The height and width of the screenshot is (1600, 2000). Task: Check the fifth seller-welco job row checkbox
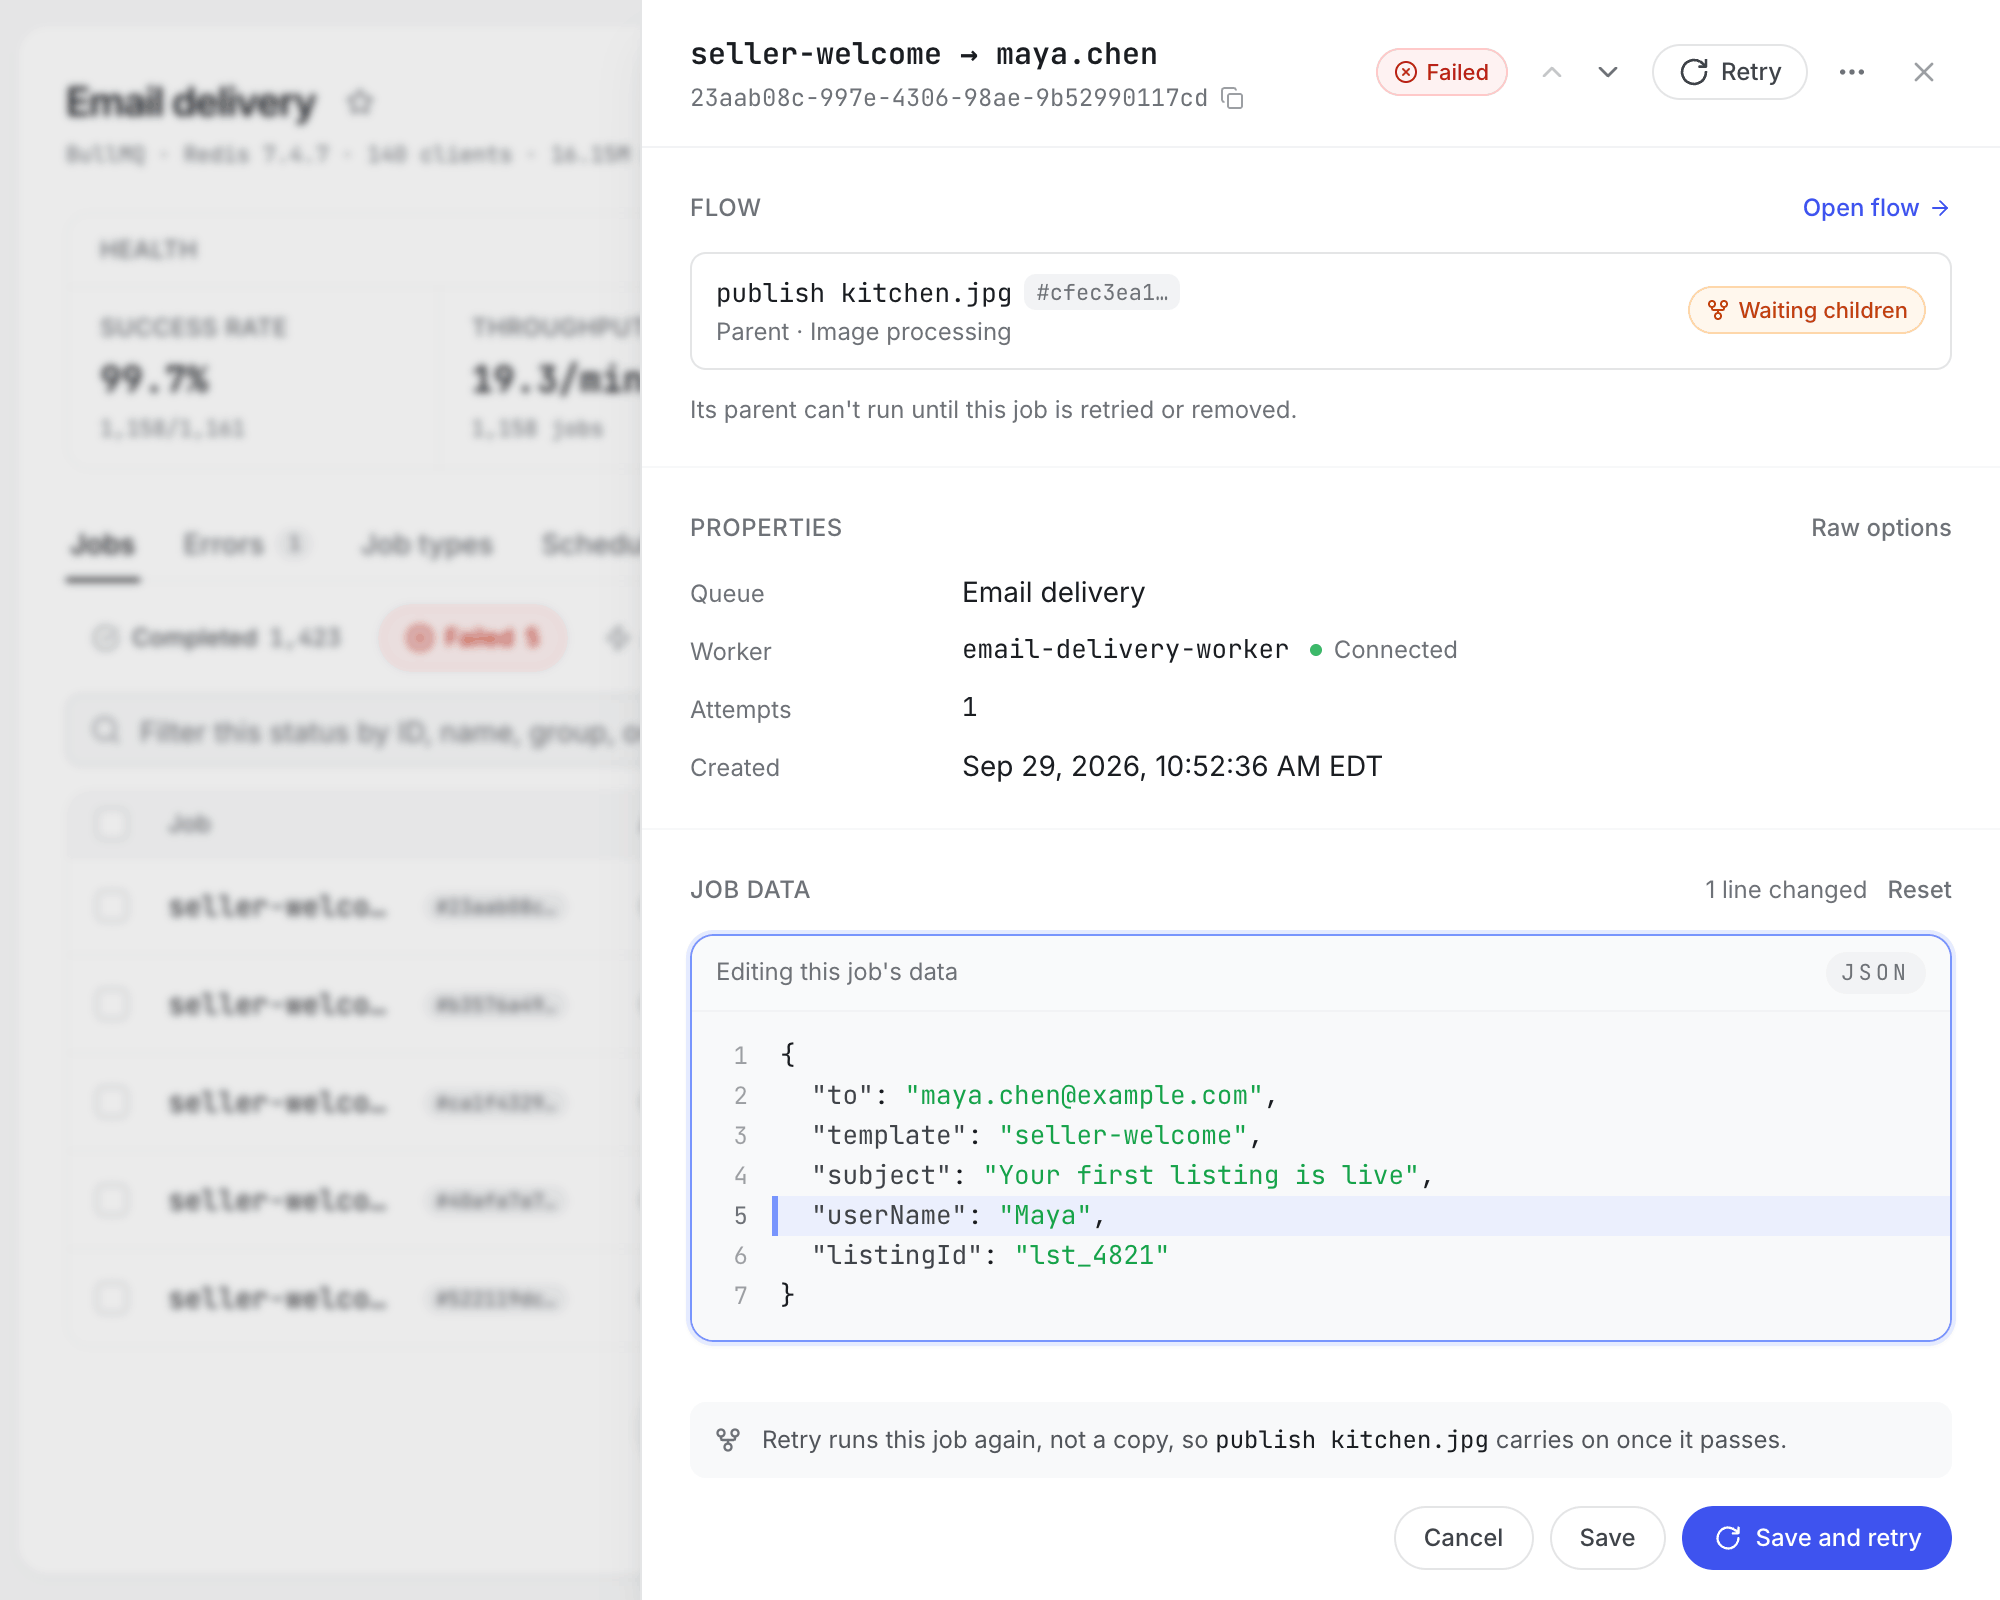pyautogui.click(x=111, y=1298)
